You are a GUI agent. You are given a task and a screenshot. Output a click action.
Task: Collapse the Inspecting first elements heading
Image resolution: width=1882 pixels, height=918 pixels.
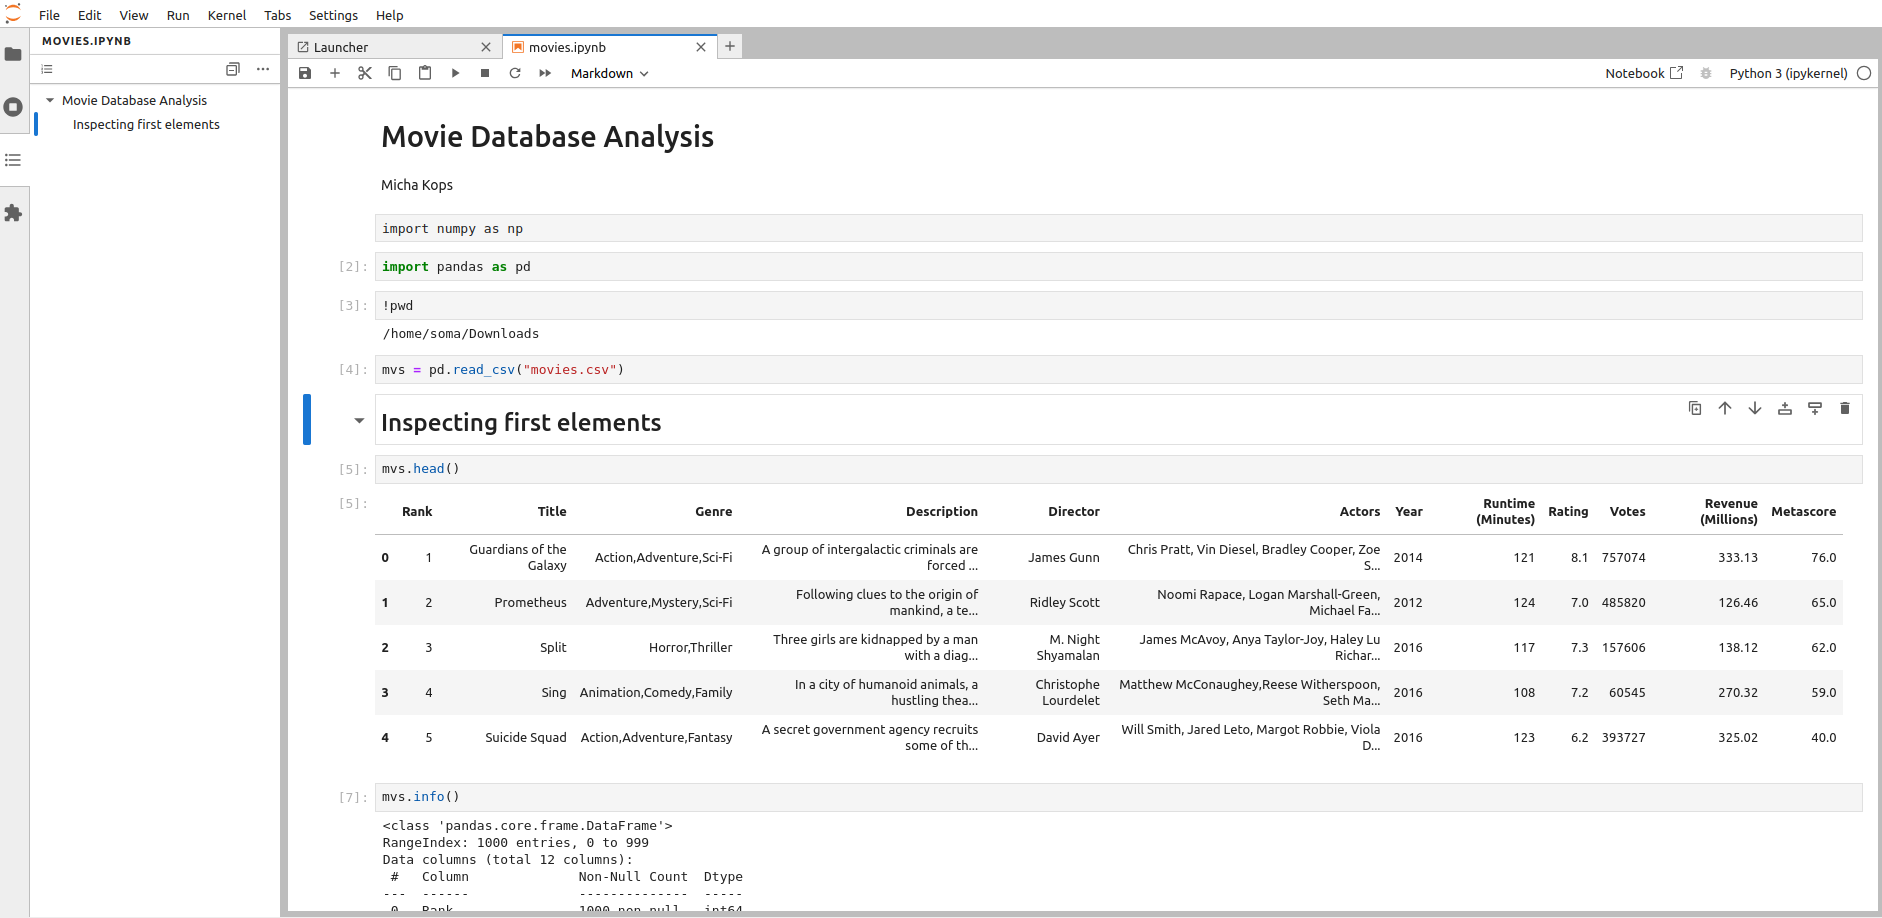point(359,421)
